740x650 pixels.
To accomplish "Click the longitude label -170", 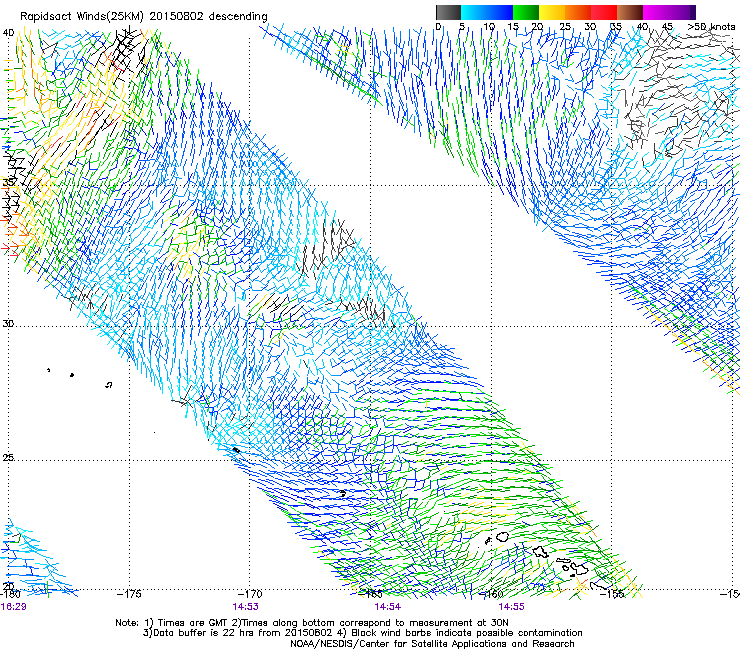I will (250, 594).
